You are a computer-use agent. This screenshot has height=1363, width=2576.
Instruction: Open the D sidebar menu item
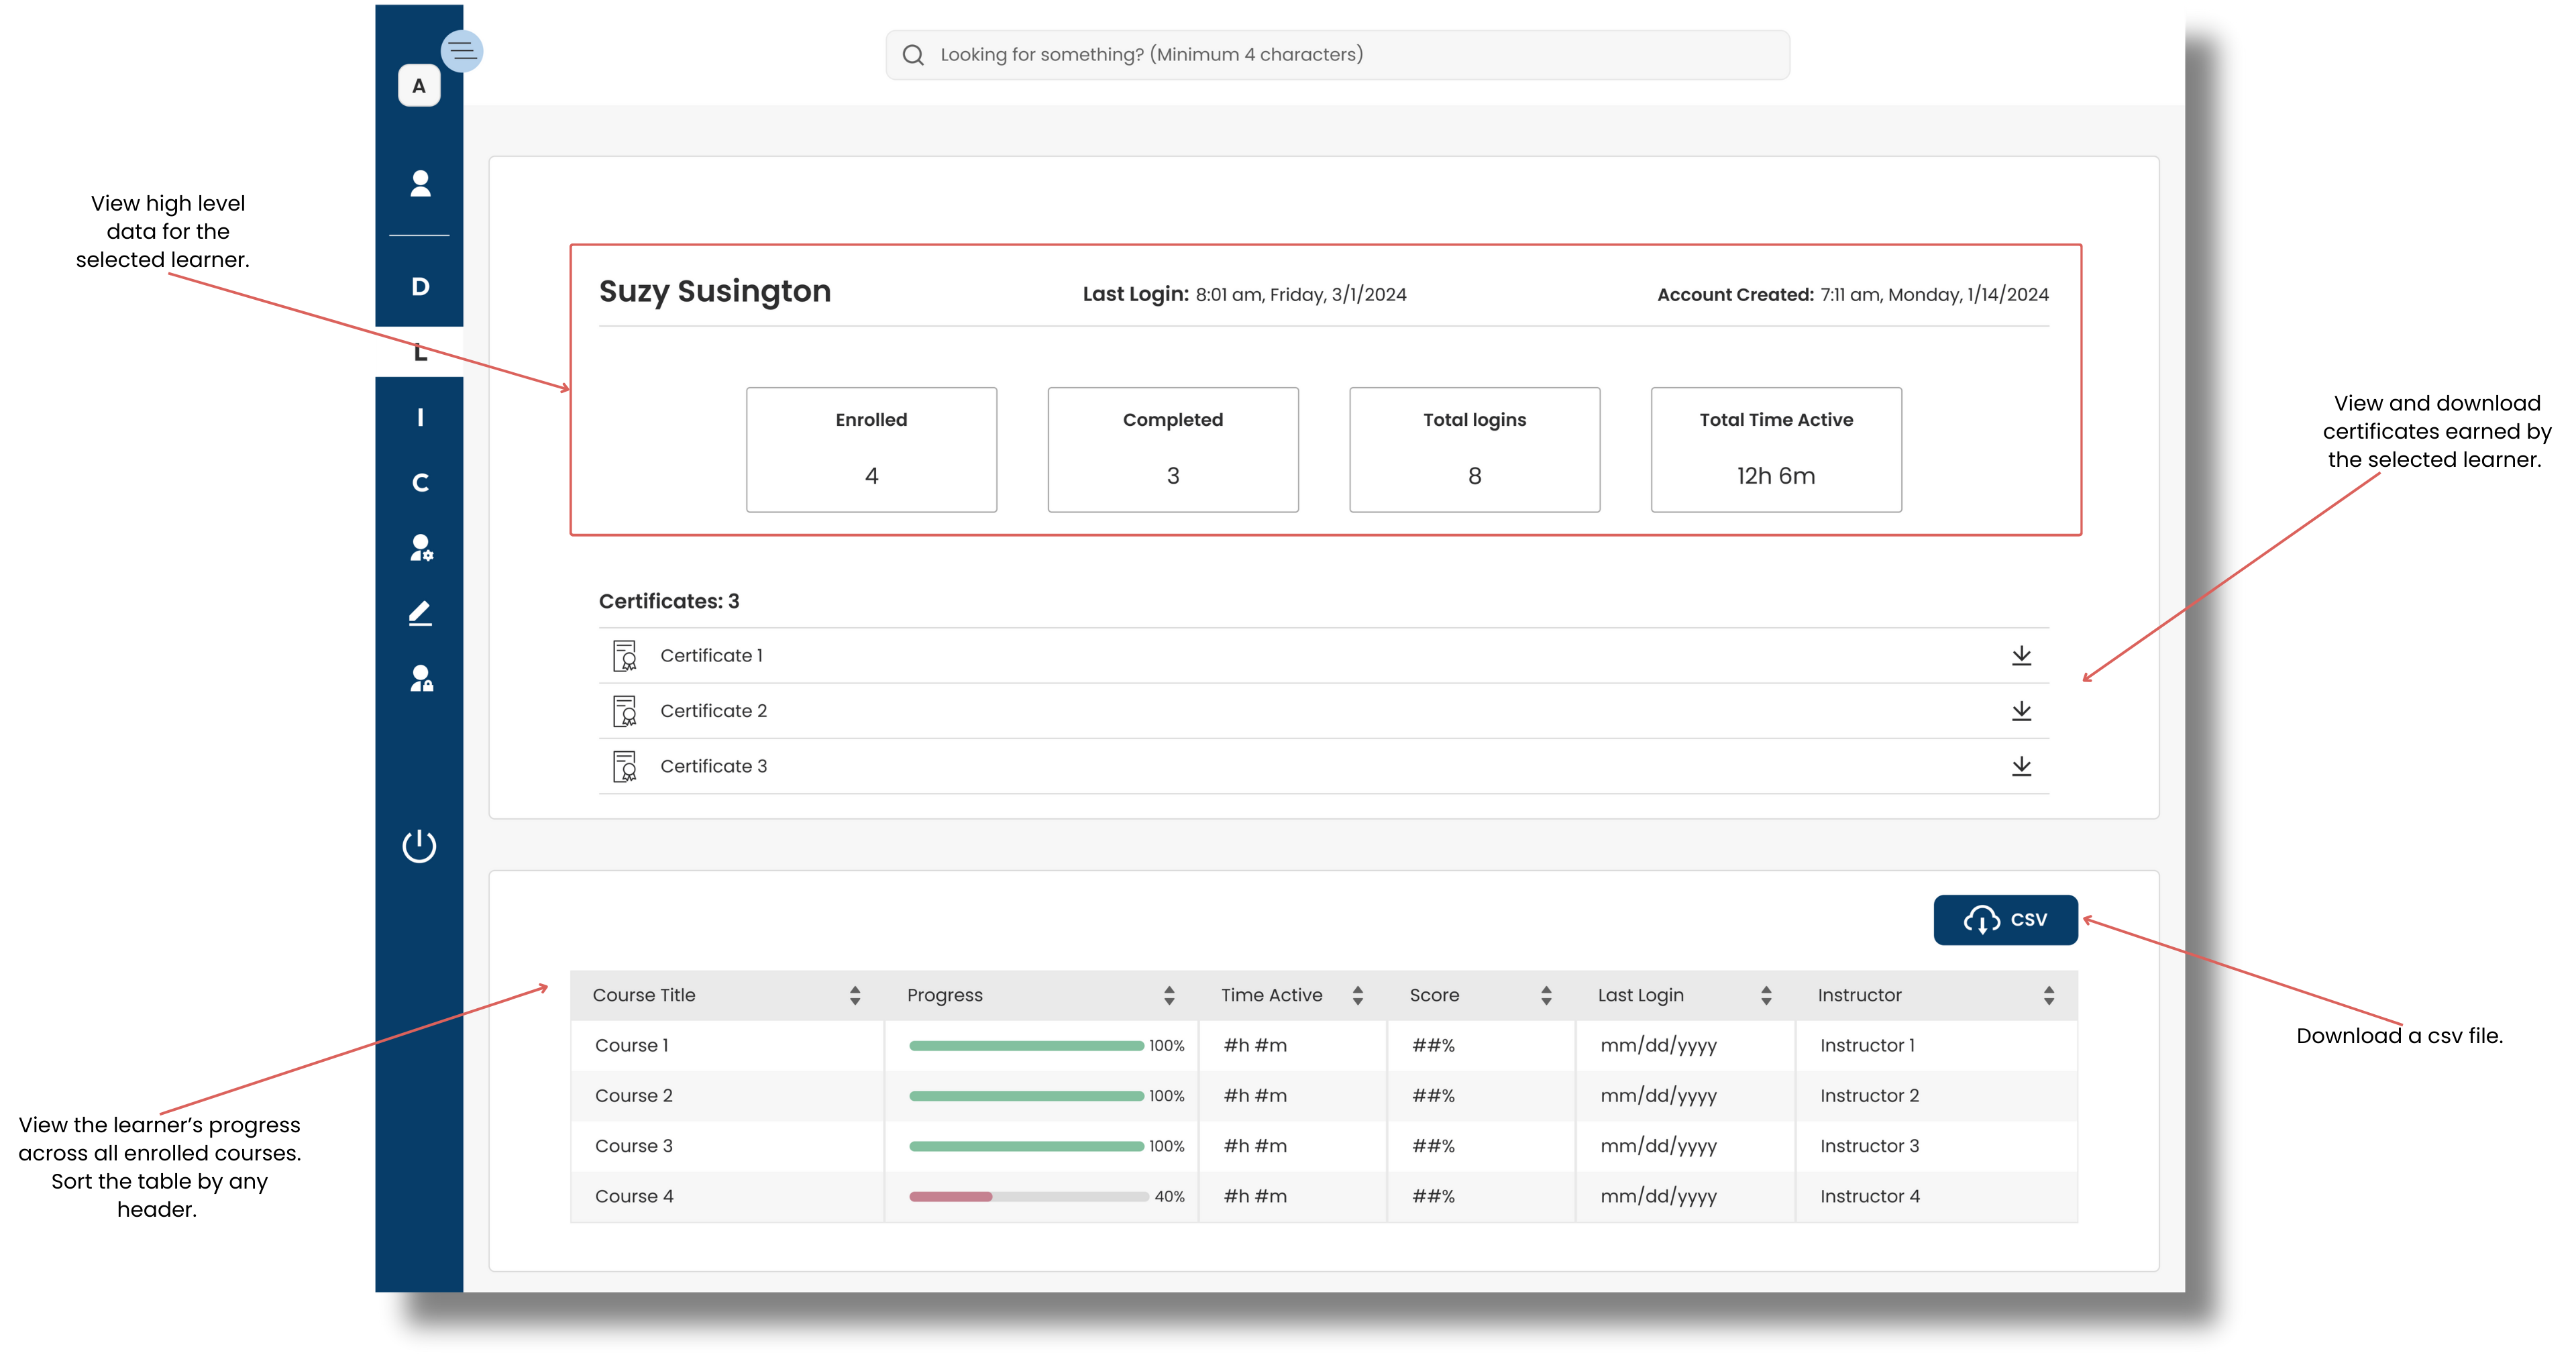420,287
